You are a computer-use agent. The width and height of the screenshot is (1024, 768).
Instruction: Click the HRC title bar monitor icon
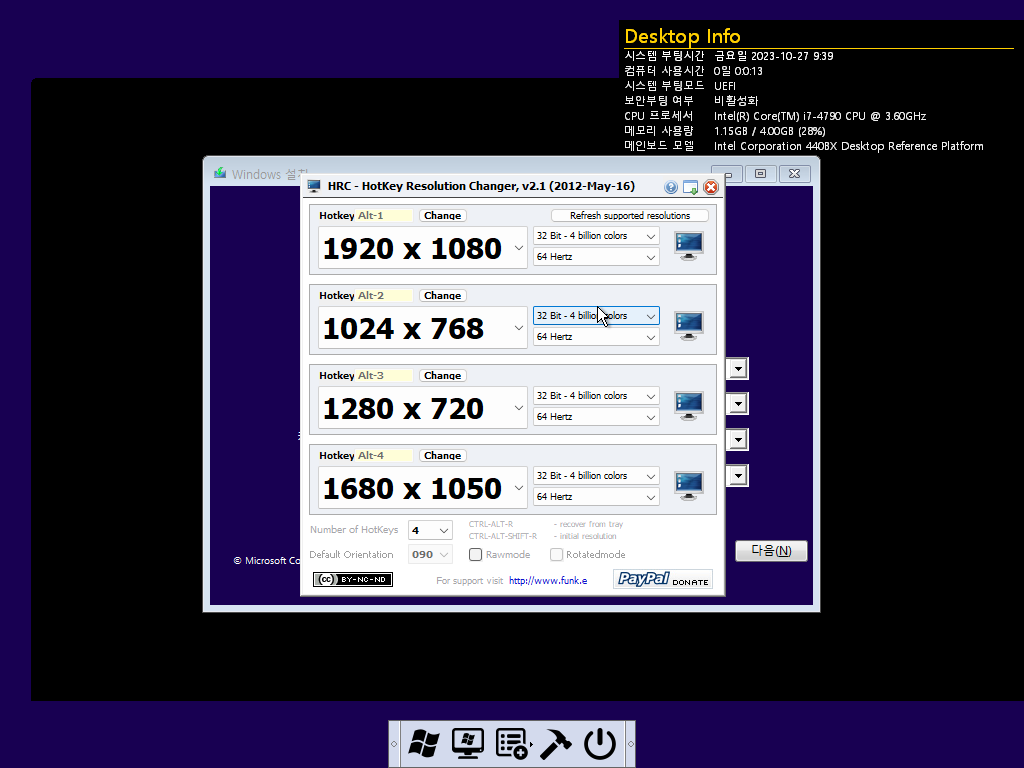(x=314, y=186)
